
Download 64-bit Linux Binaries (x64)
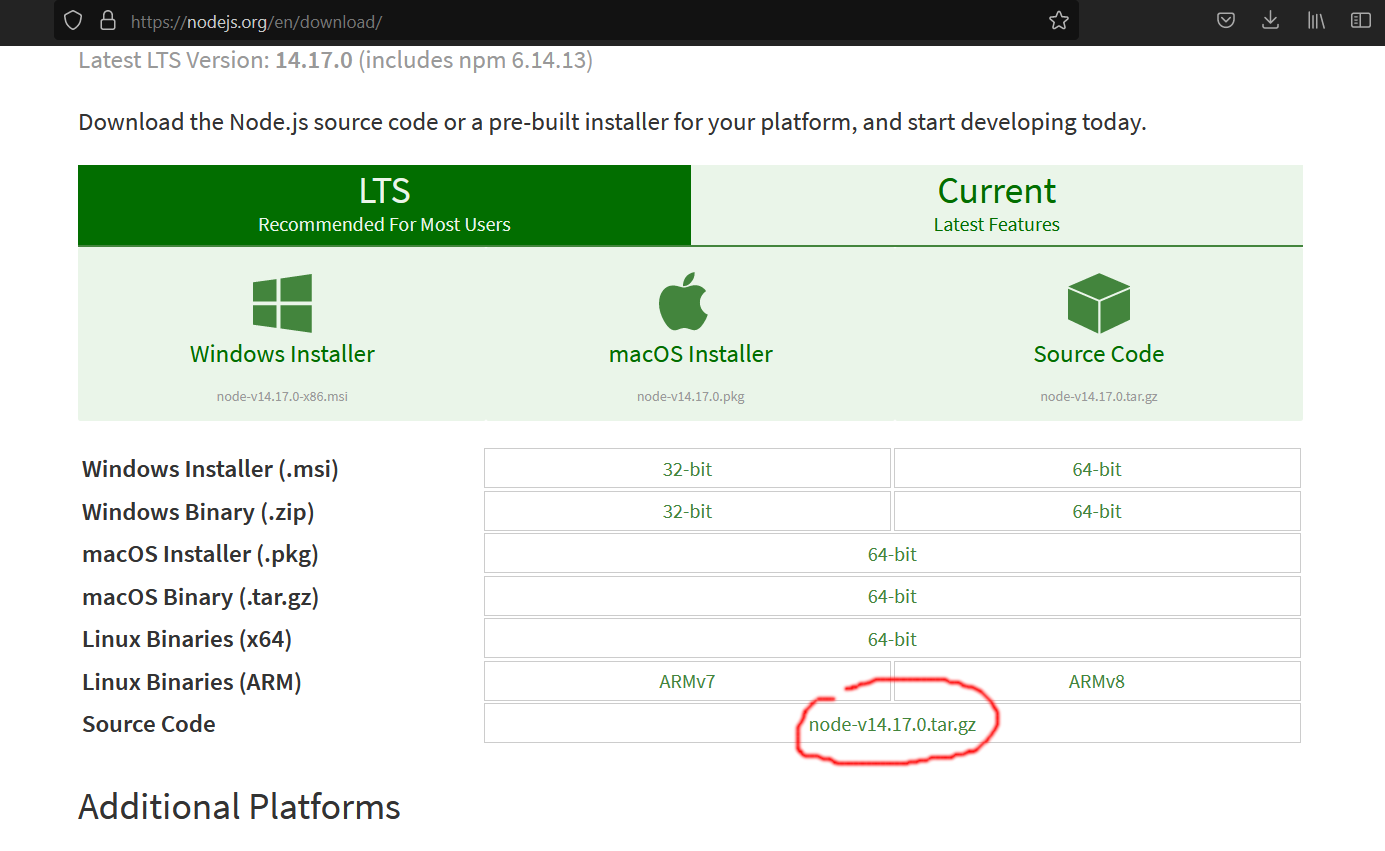tap(892, 639)
